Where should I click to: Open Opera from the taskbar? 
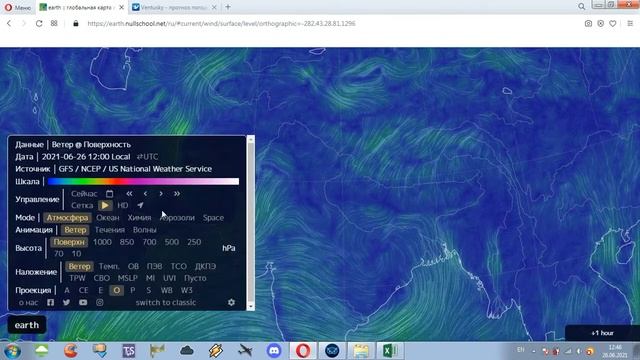pos(303,351)
